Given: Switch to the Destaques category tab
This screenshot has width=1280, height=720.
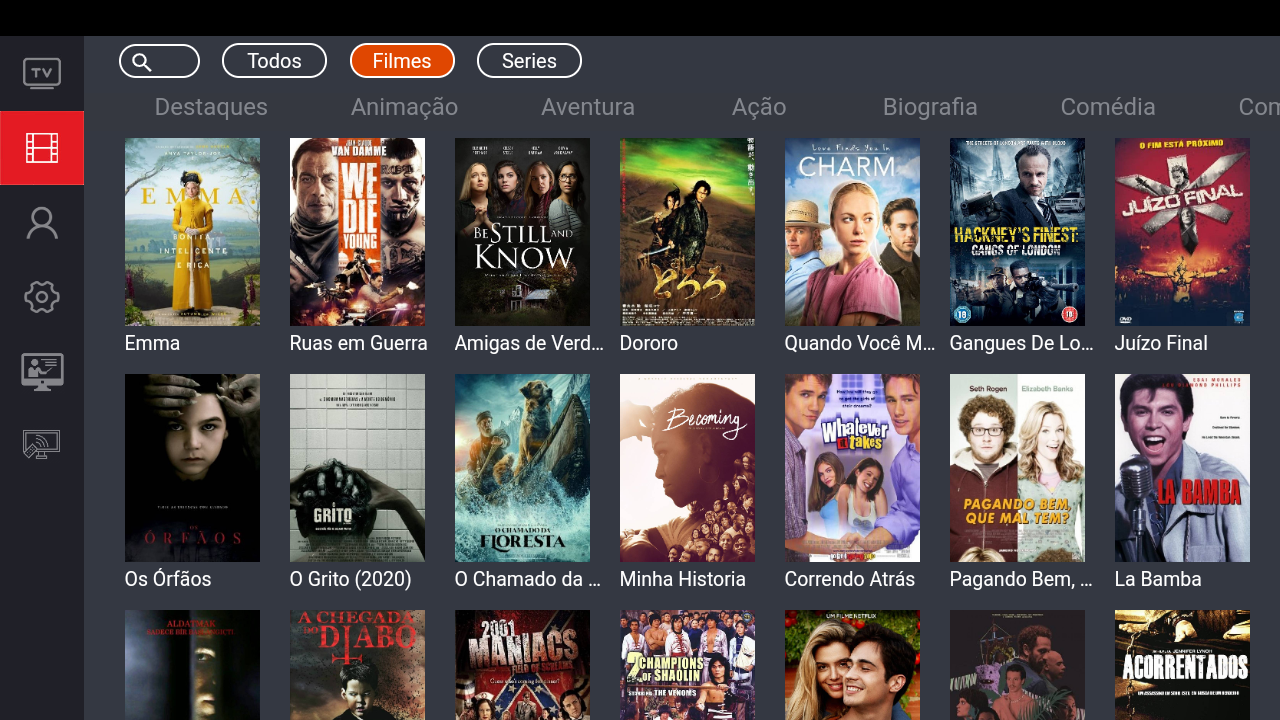Looking at the screenshot, I should pyautogui.click(x=211, y=107).
